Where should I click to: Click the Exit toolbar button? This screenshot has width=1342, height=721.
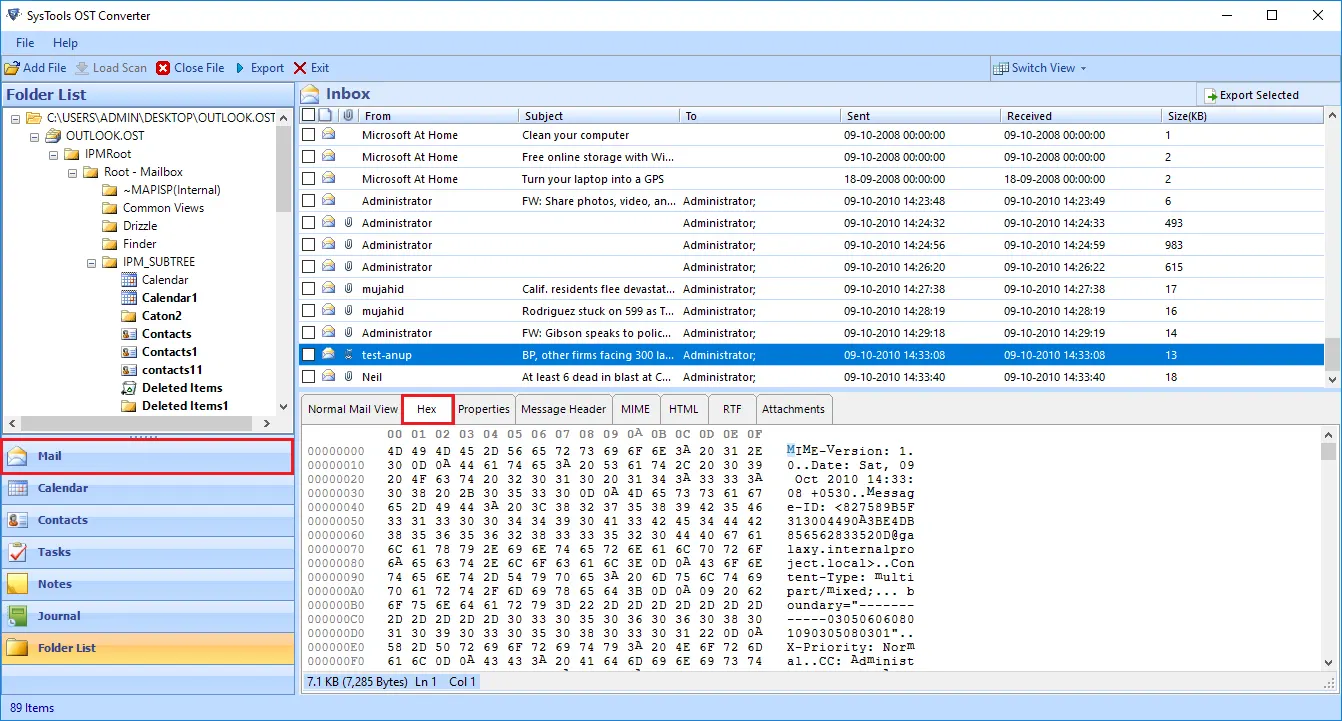pos(311,68)
